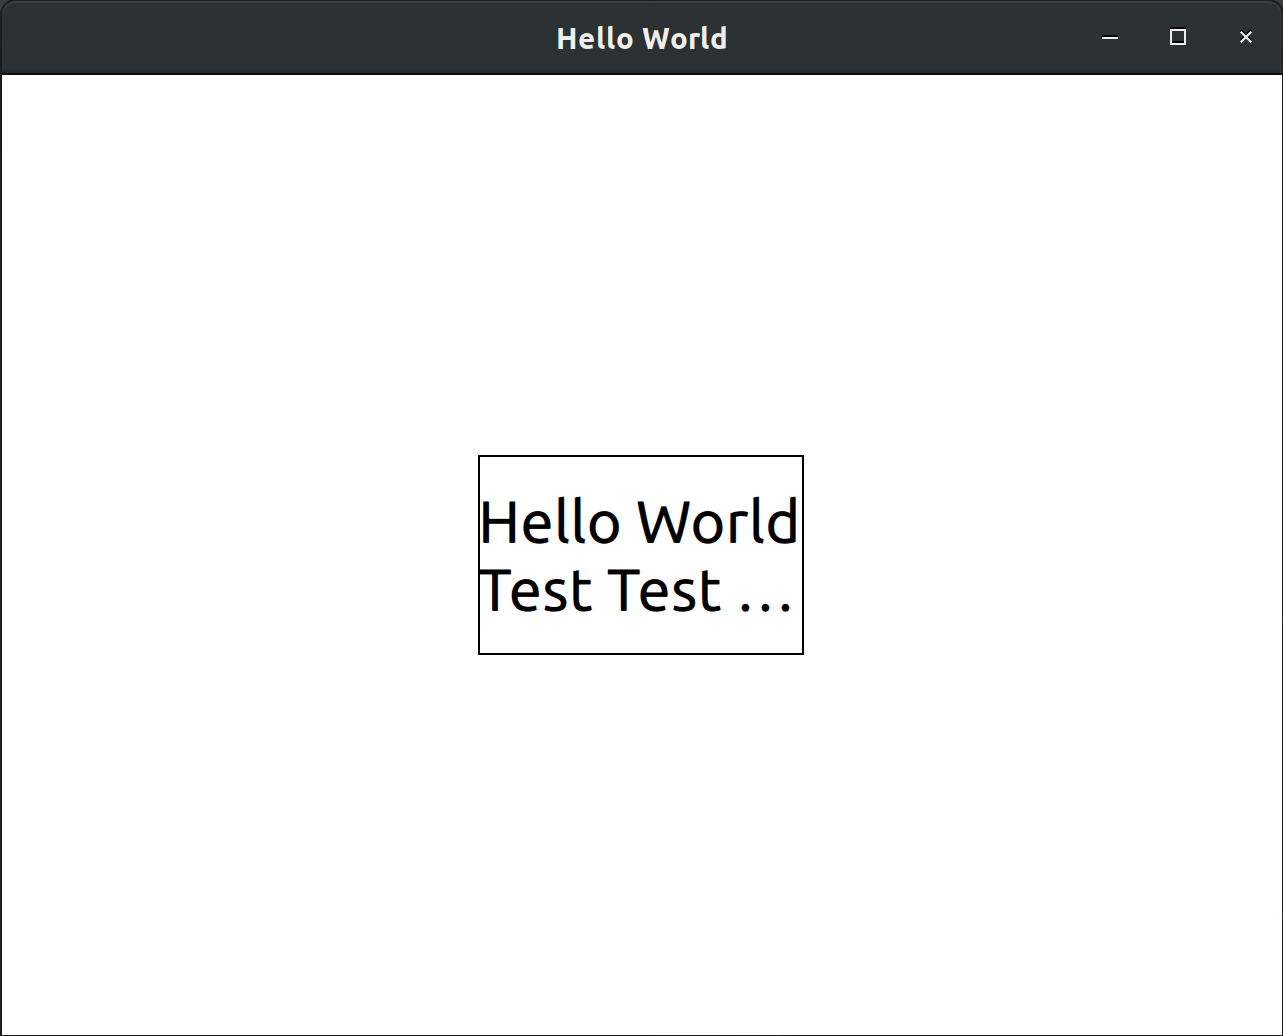Maximize the Hello World window
The height and width of the screenshot is (1036, 1283).
pos(1178,38)
